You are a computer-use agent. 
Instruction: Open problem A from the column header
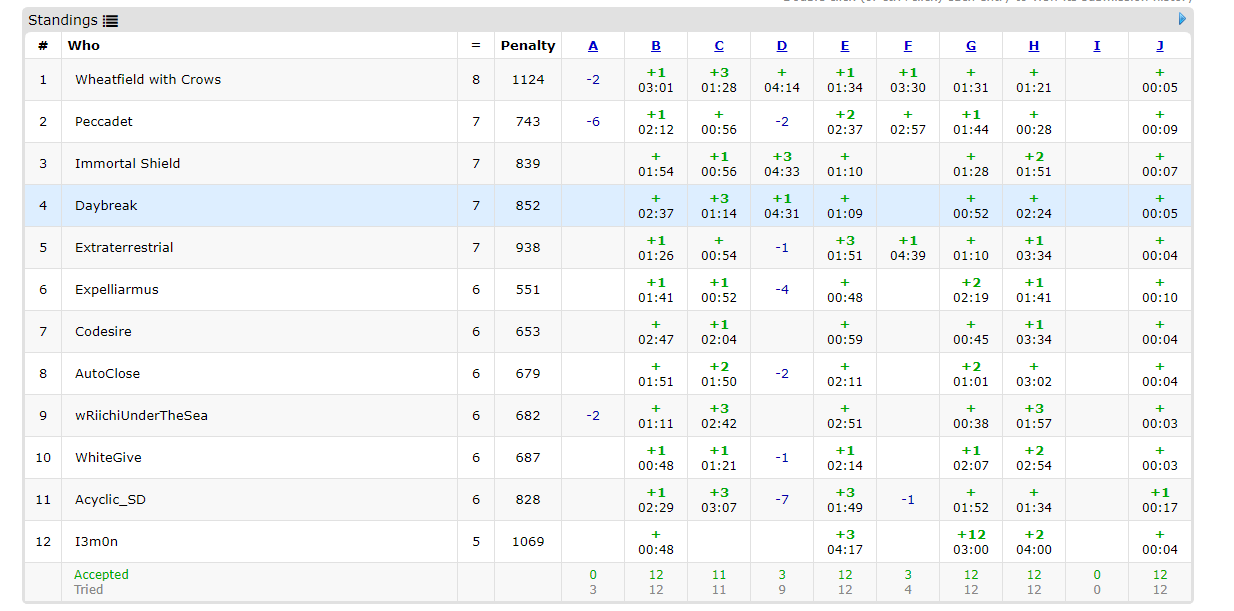(593, 46)
